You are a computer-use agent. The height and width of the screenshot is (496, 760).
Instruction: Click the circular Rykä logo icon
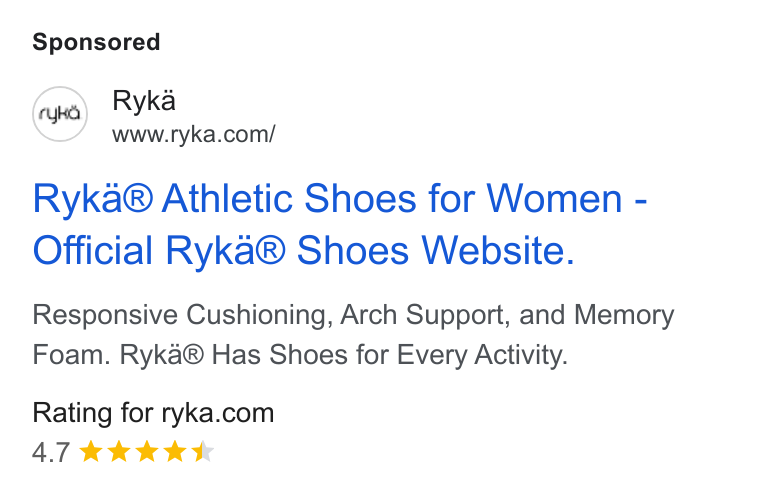(x=60, y=114)
